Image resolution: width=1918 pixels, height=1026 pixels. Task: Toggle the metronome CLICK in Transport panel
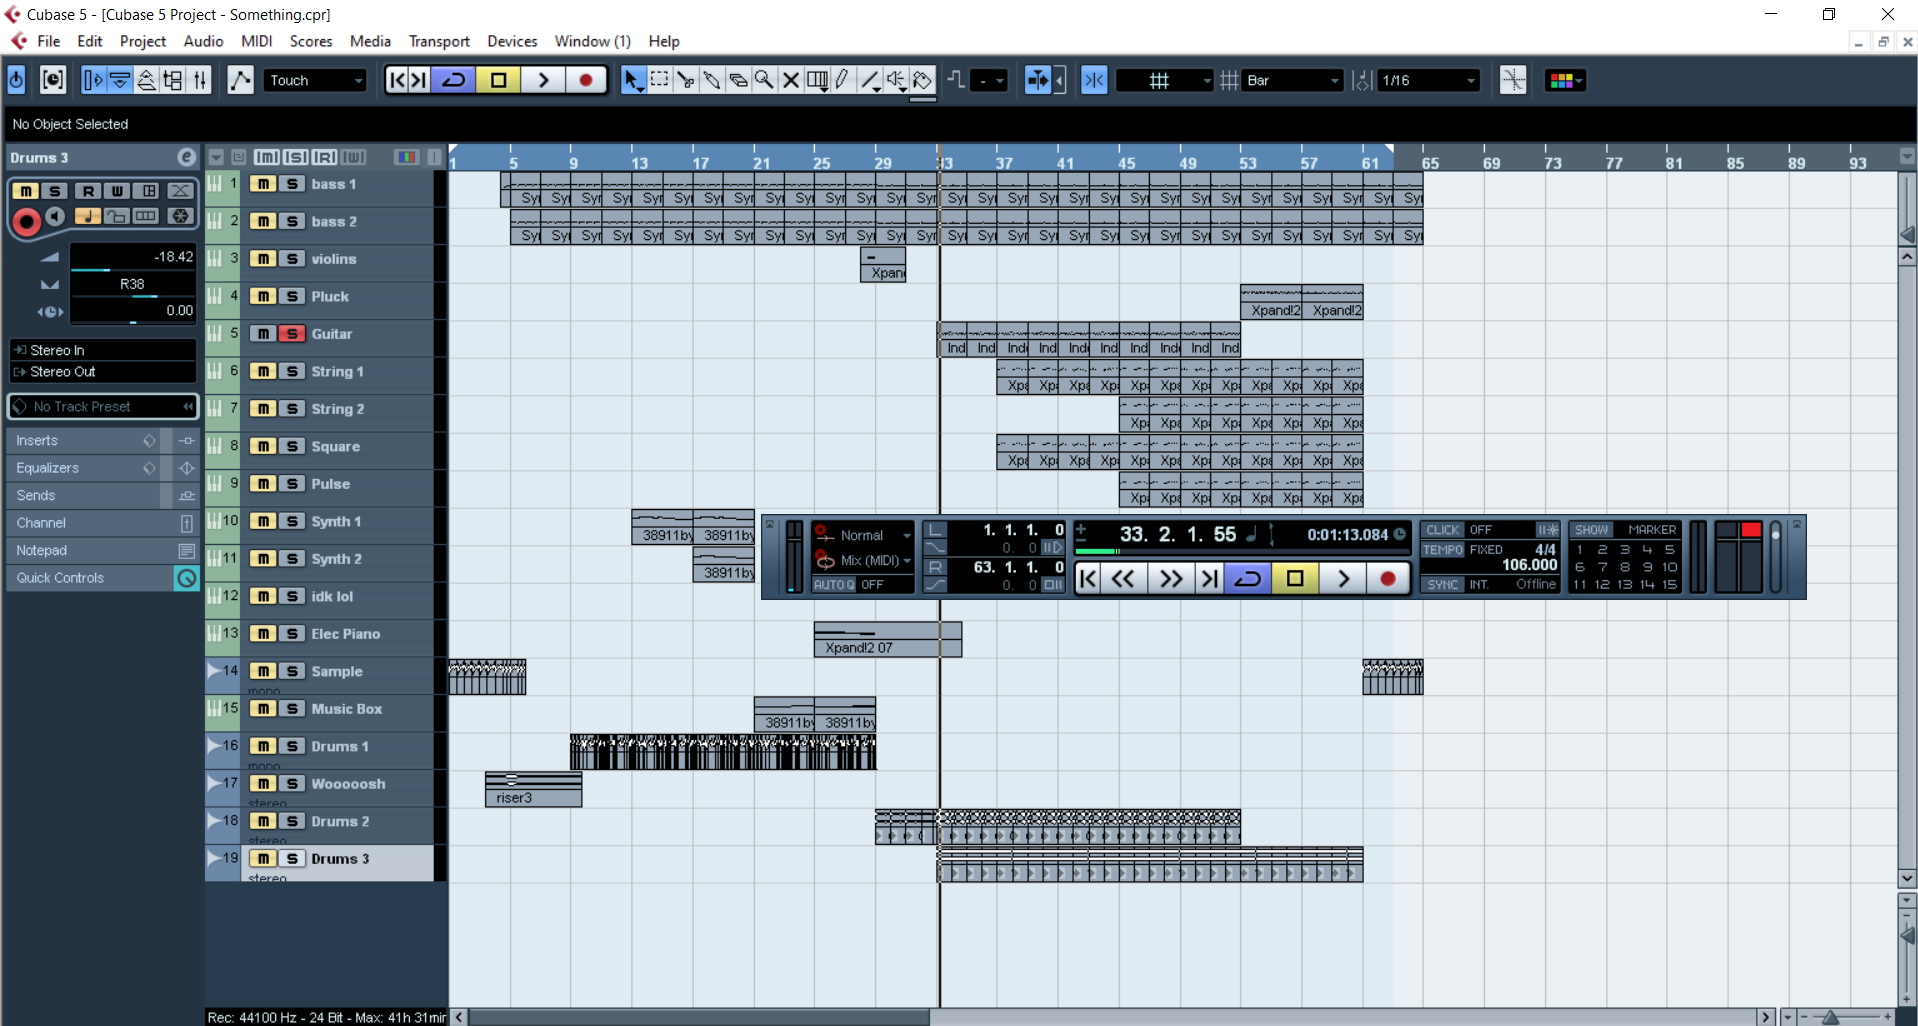1443,530
